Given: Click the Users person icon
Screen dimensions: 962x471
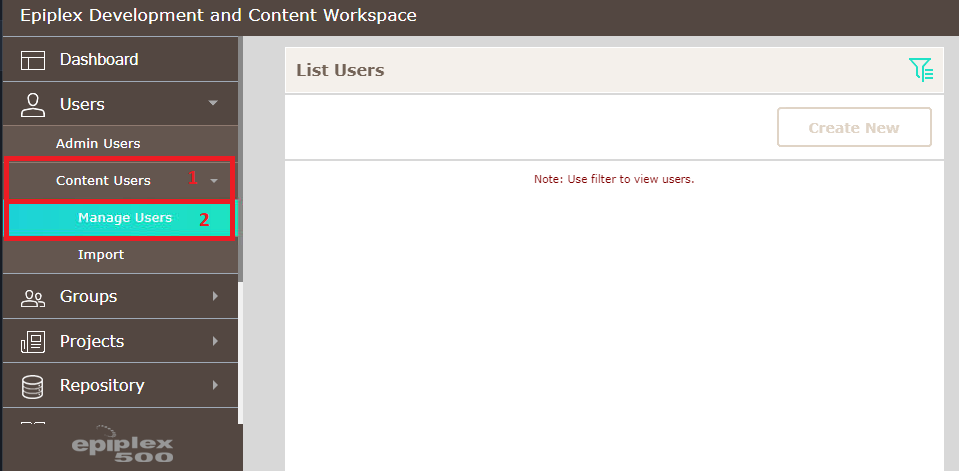Looking at the screenshot, I should 33,105.
